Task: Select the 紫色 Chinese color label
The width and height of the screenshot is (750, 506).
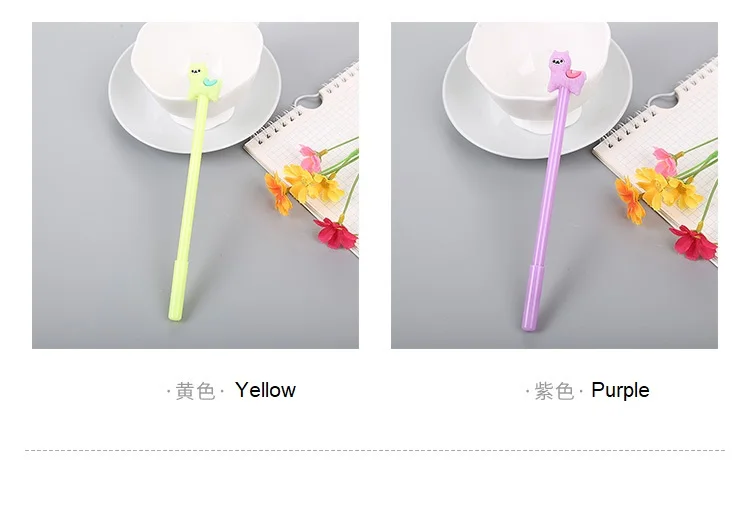Action: tap(554, 391)
